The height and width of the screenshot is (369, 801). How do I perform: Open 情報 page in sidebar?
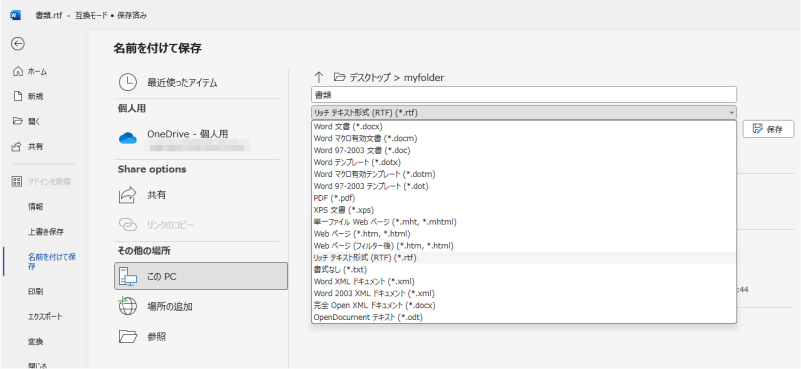pyautogui.click(x=35, y=207)
